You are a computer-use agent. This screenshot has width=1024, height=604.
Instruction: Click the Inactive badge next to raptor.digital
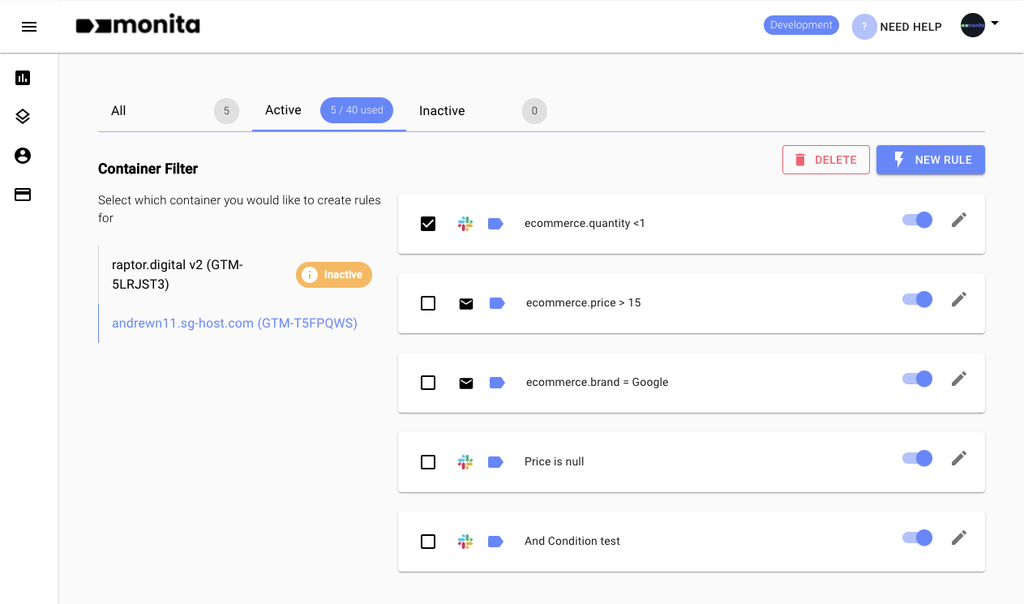click(x=334, y=274)
